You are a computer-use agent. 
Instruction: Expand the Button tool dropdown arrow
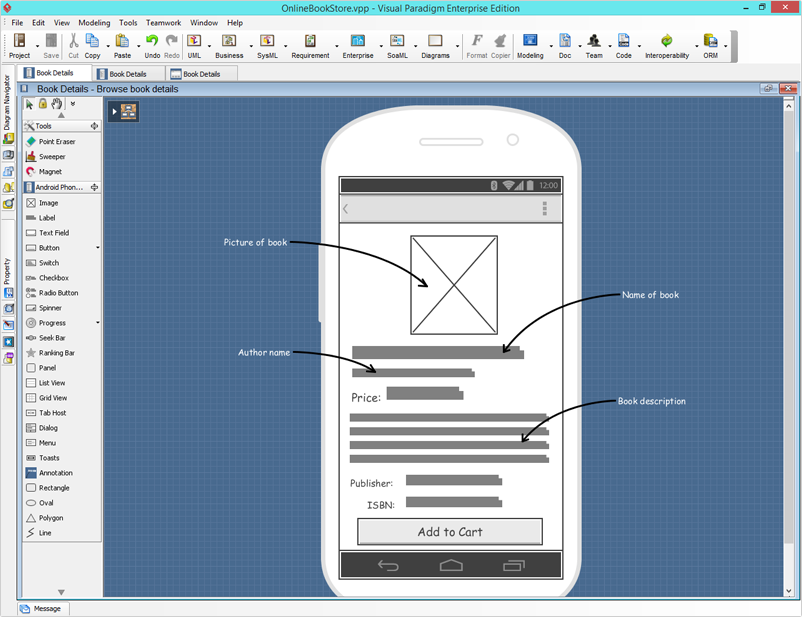click(x=96, y=247)
